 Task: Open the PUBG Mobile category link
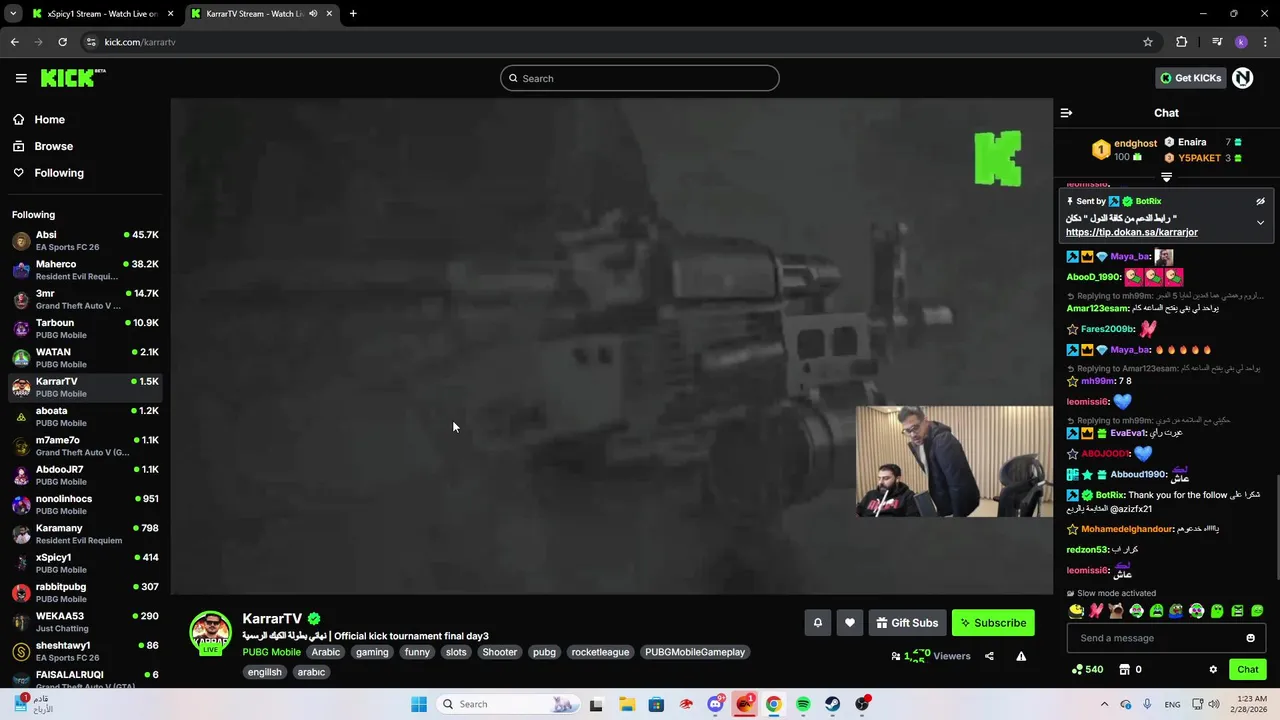[x=271, y=652]
